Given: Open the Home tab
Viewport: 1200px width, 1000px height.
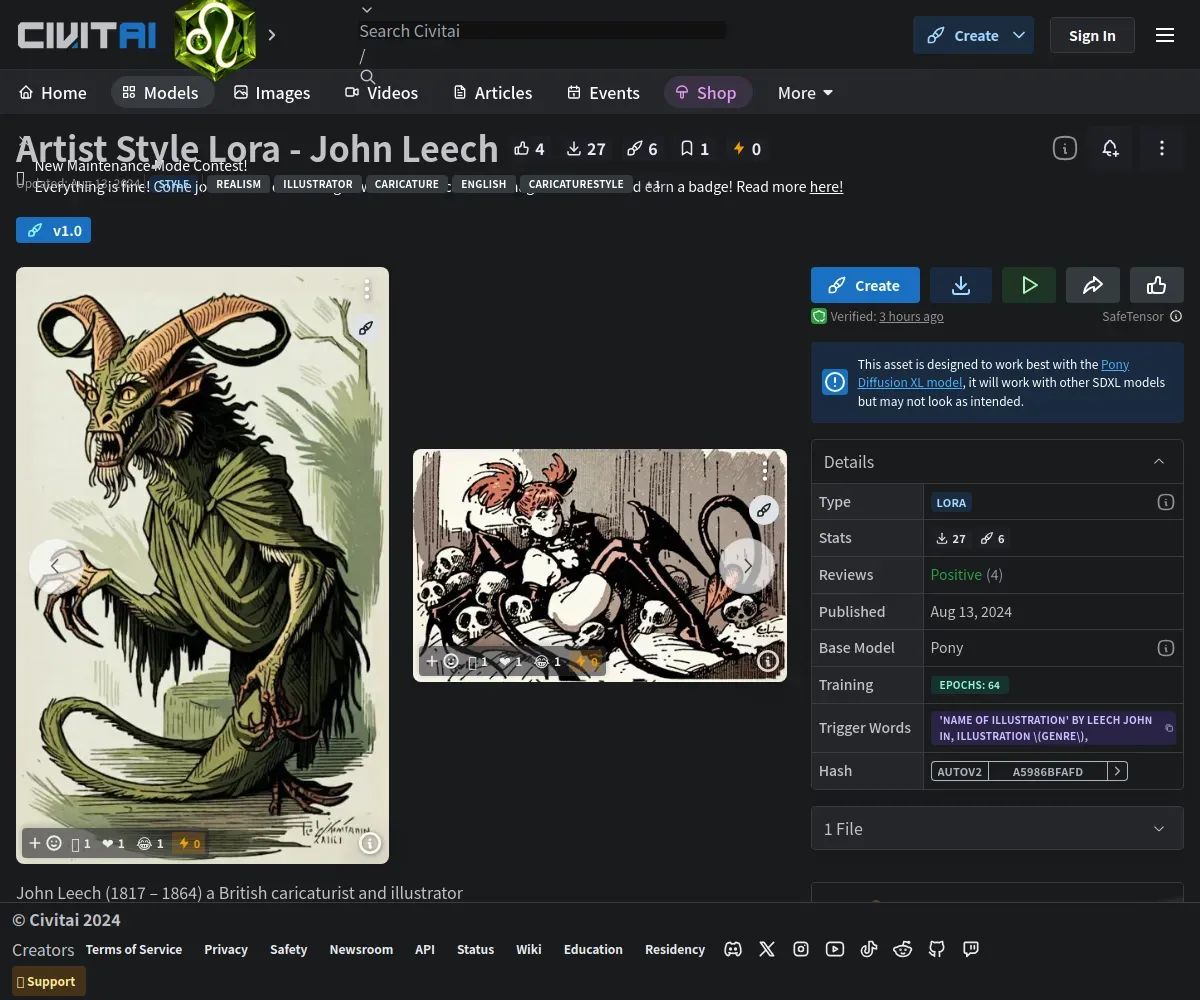Looking at the screenshot, I should [x=53, y=92].
